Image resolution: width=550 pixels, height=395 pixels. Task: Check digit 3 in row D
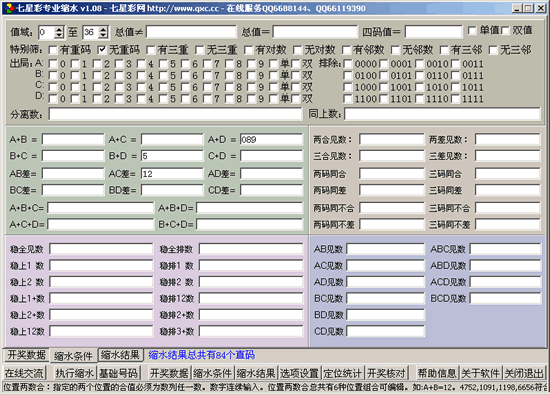119,99
